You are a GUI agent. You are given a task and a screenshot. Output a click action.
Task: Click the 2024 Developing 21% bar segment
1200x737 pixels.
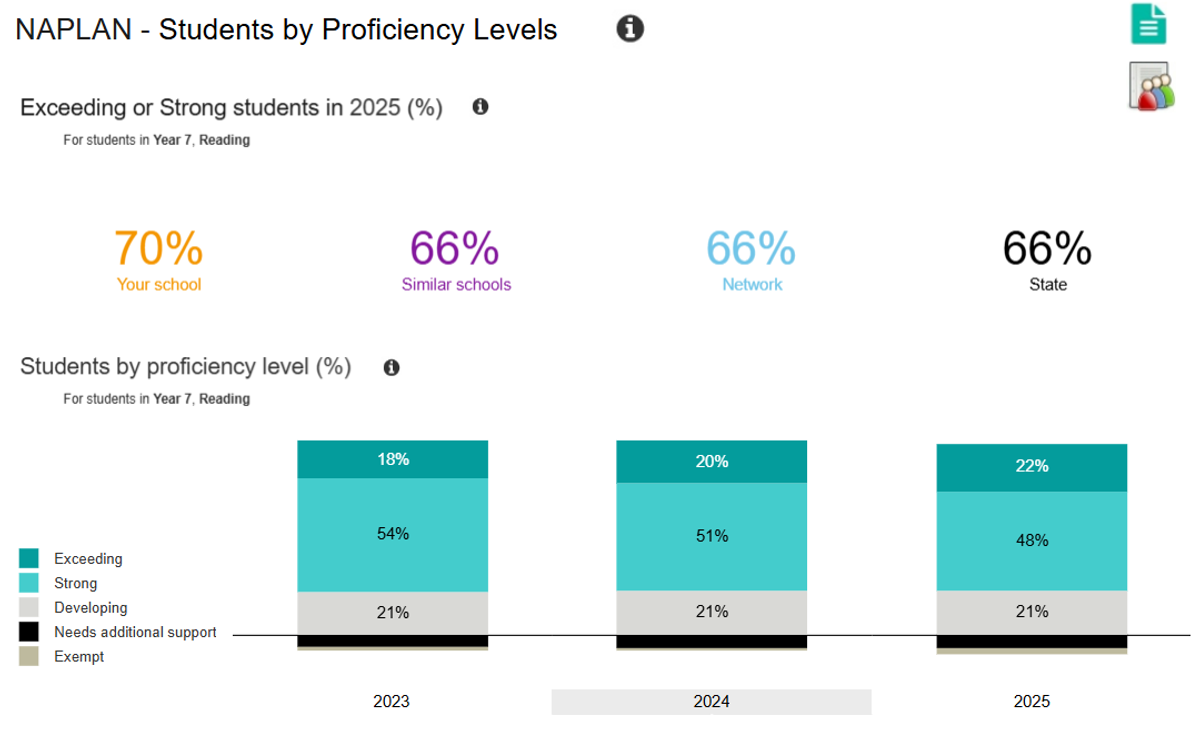pos(711,612)
